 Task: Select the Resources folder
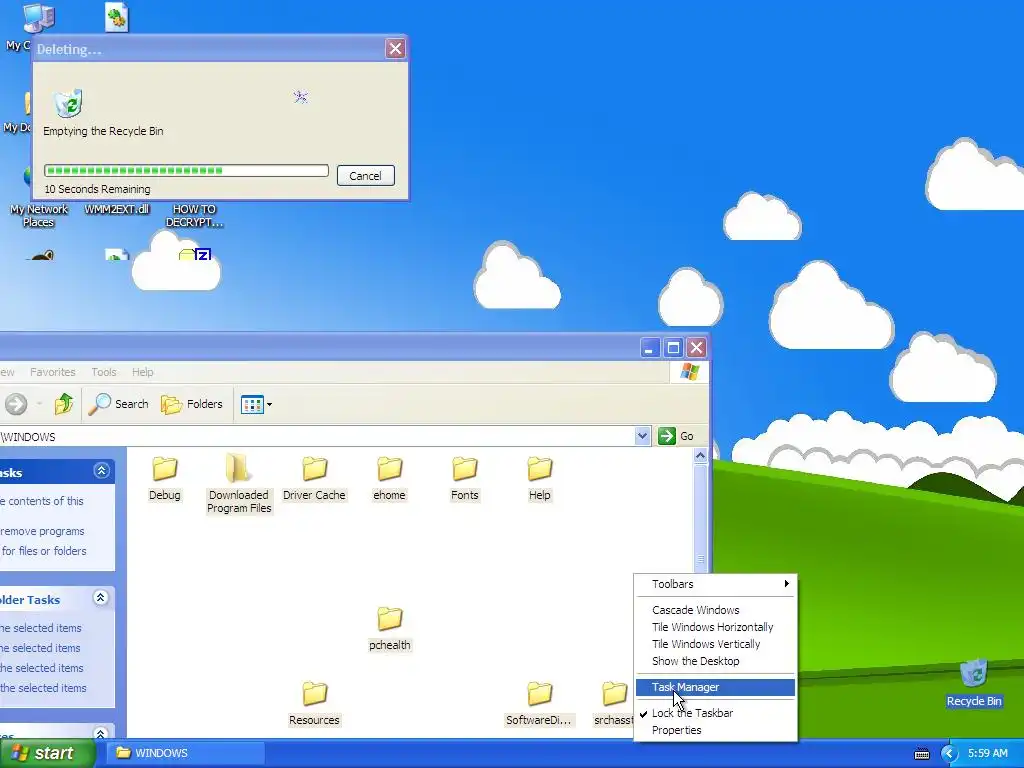(x=314, y=705)
